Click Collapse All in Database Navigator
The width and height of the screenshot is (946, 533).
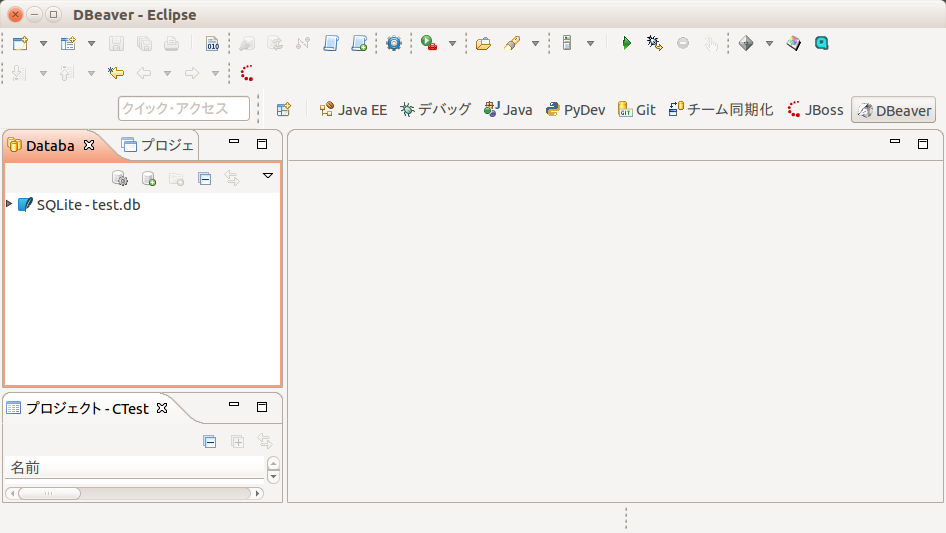point(205,179)
